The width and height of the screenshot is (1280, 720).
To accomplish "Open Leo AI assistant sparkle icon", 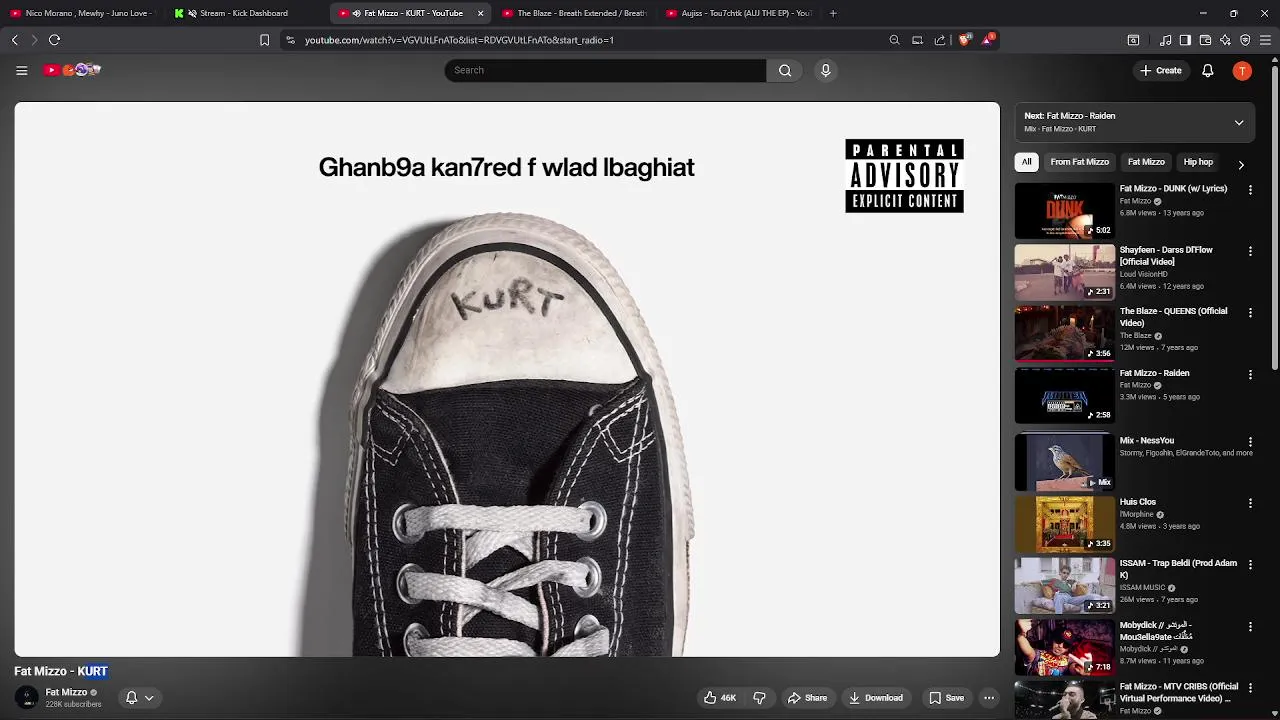I will pos(1225,40).
